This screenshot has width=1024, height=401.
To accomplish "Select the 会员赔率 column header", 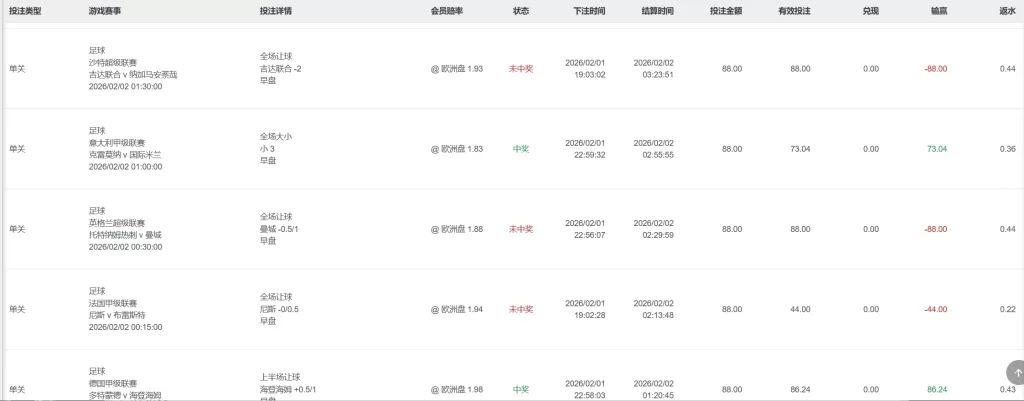I will 448,11.
